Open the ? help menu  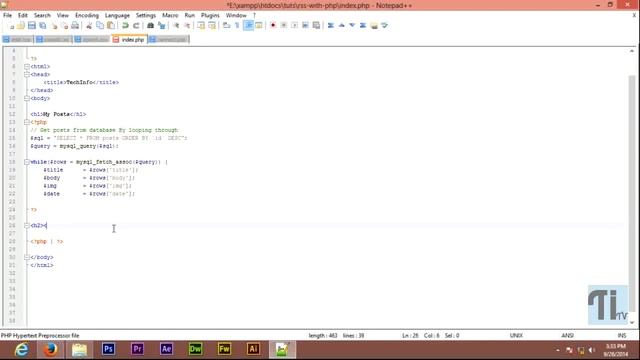[x=254, y=16]
